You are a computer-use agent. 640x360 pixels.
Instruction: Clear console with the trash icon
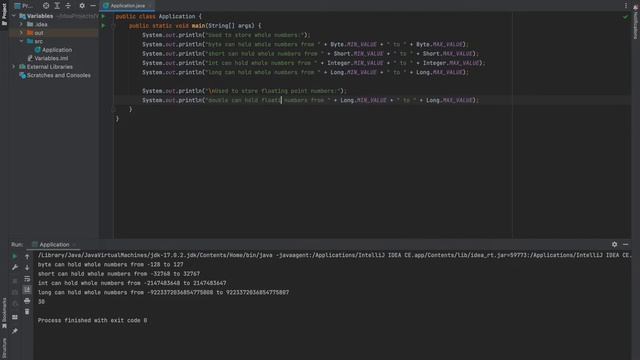[x=27, y=312]
